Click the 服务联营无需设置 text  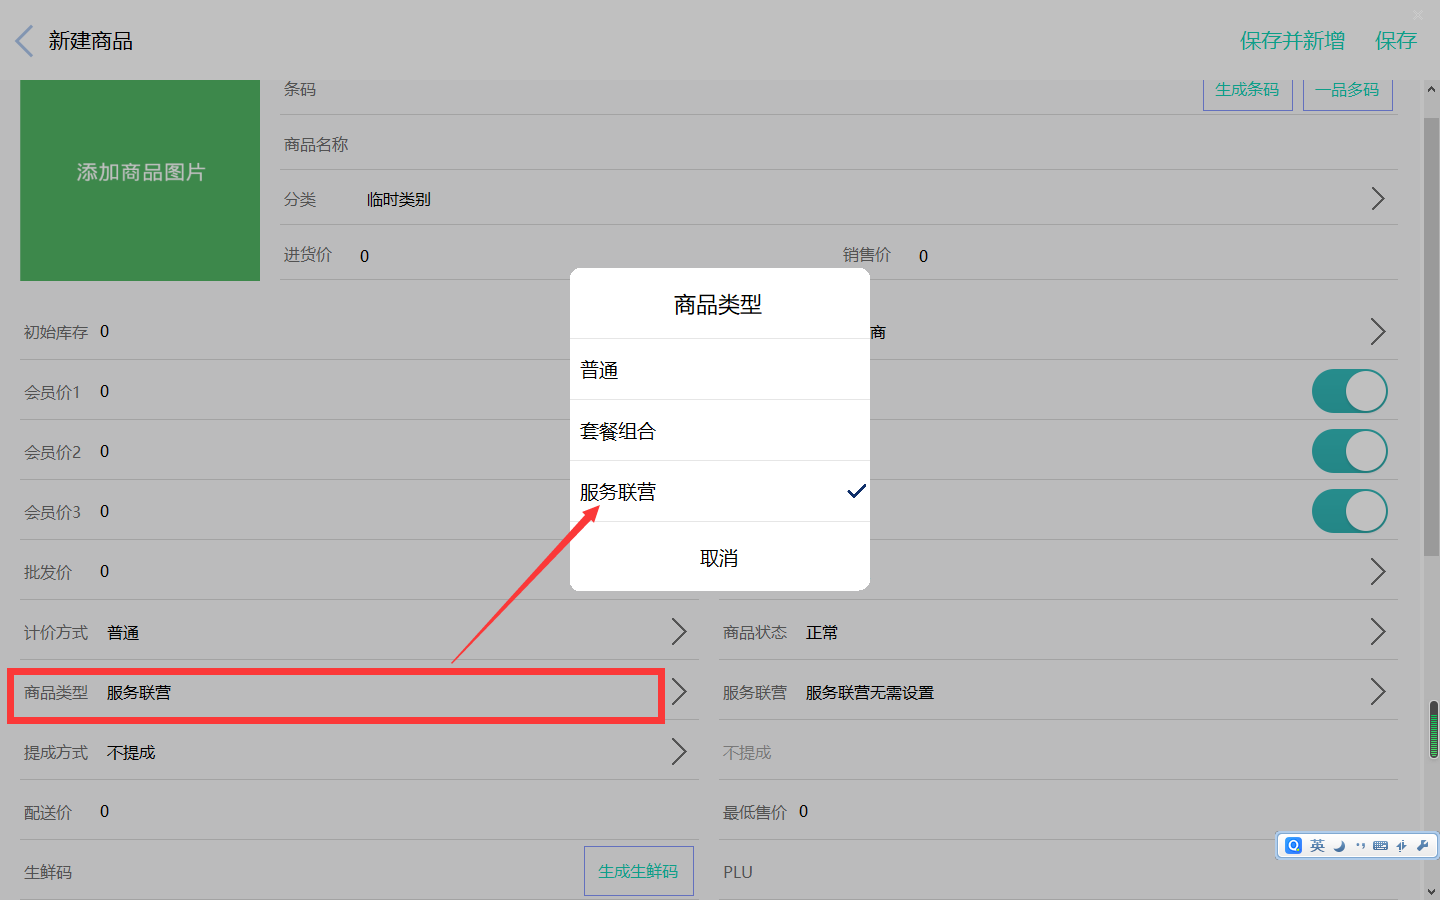(x=870, y=692)
